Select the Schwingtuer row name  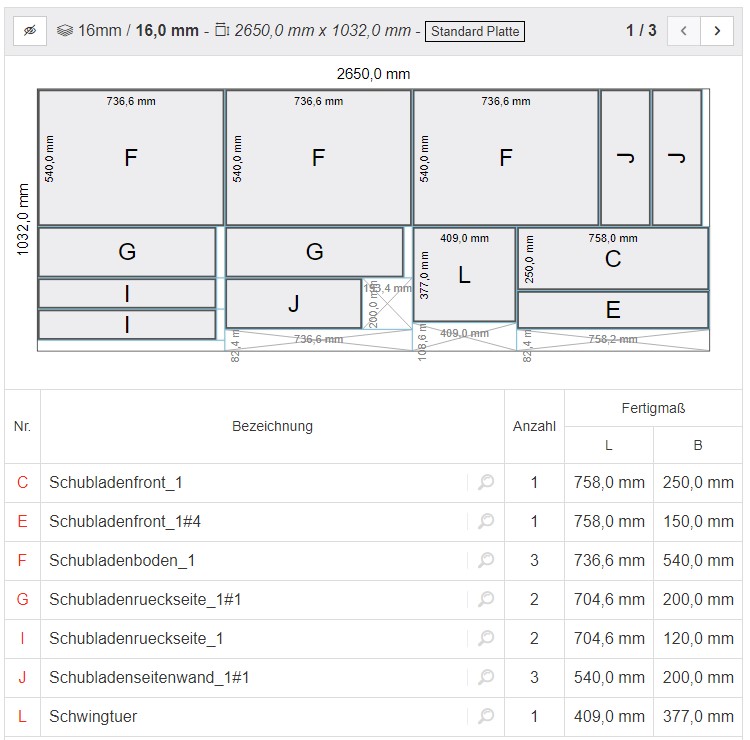click(x=93, y=717)
